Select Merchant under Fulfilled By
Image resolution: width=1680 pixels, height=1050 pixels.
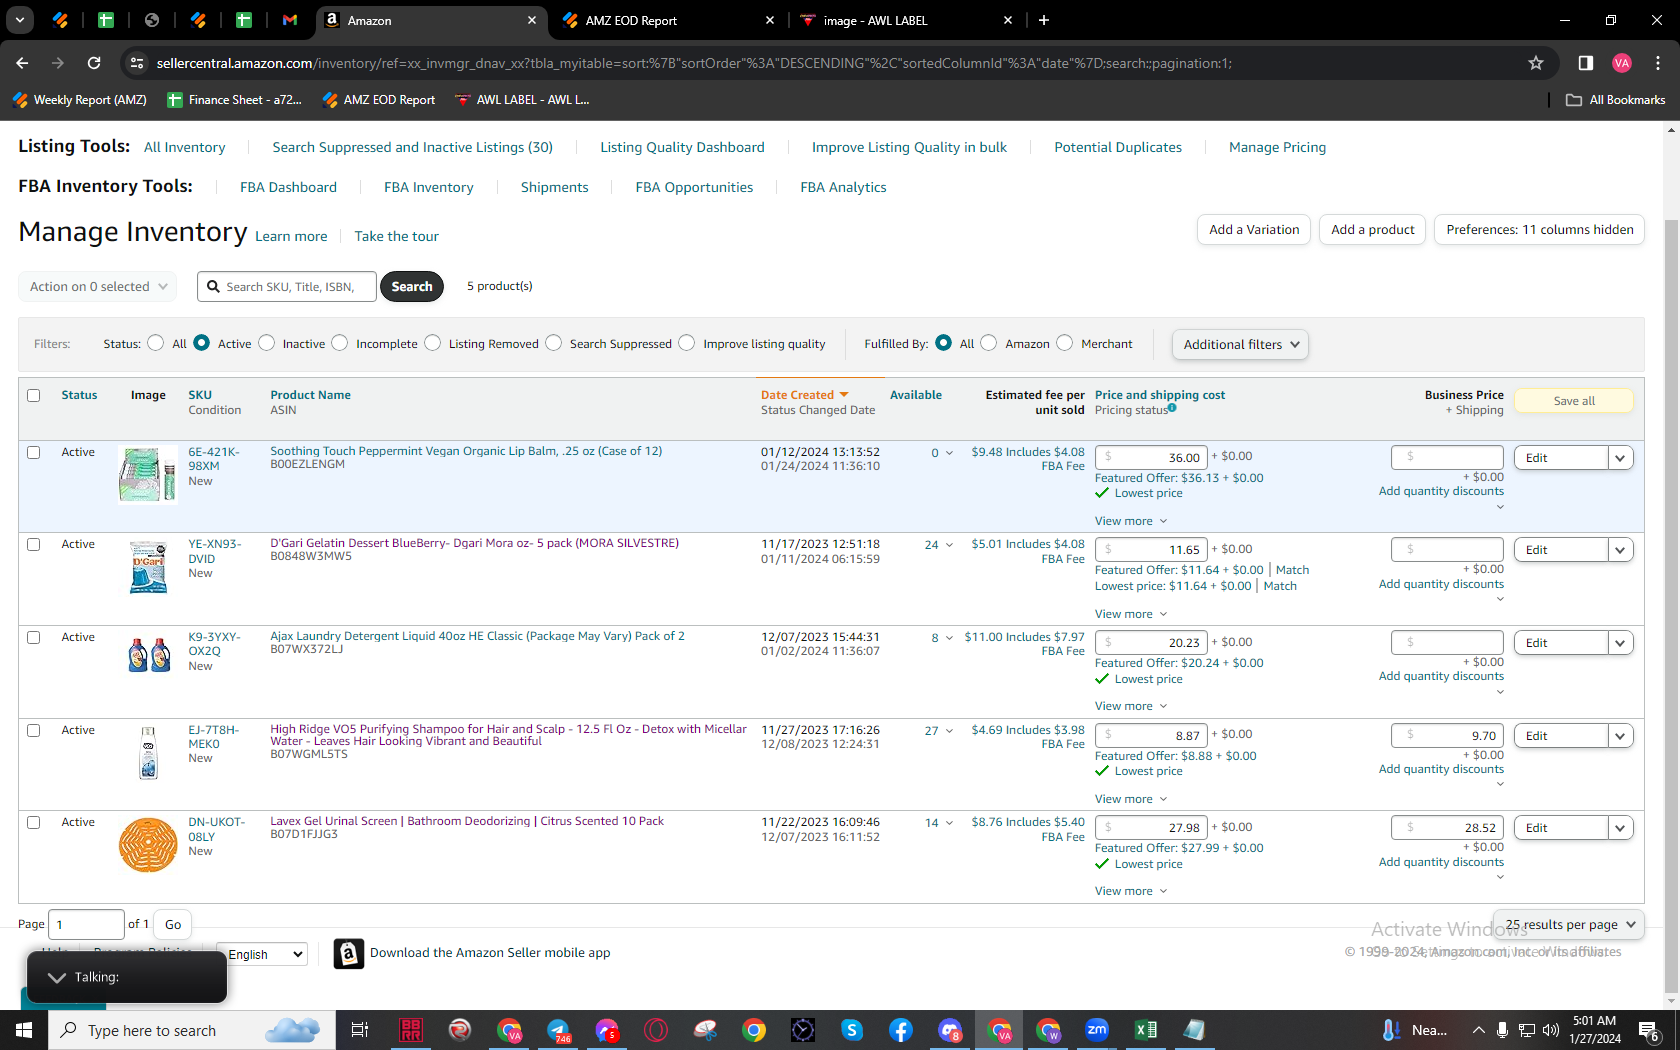tap(1065, 343)
